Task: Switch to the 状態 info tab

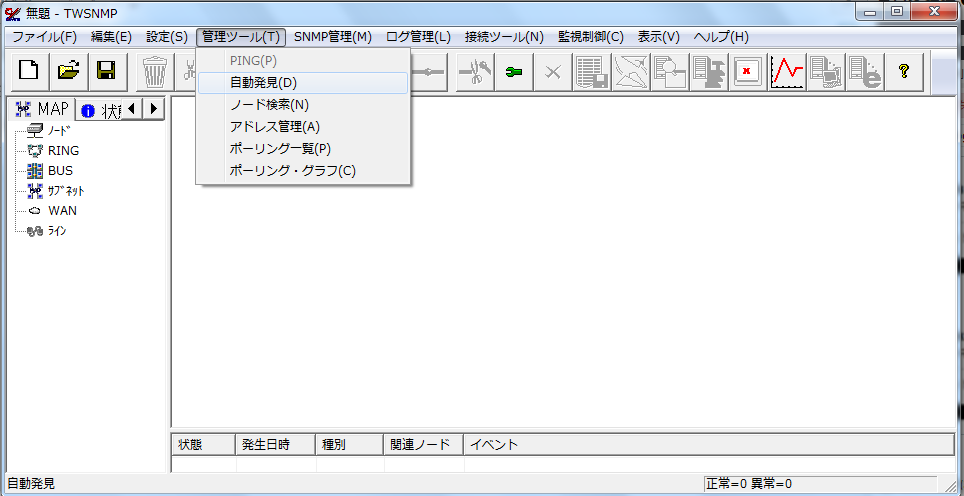Action: [100, 111]
